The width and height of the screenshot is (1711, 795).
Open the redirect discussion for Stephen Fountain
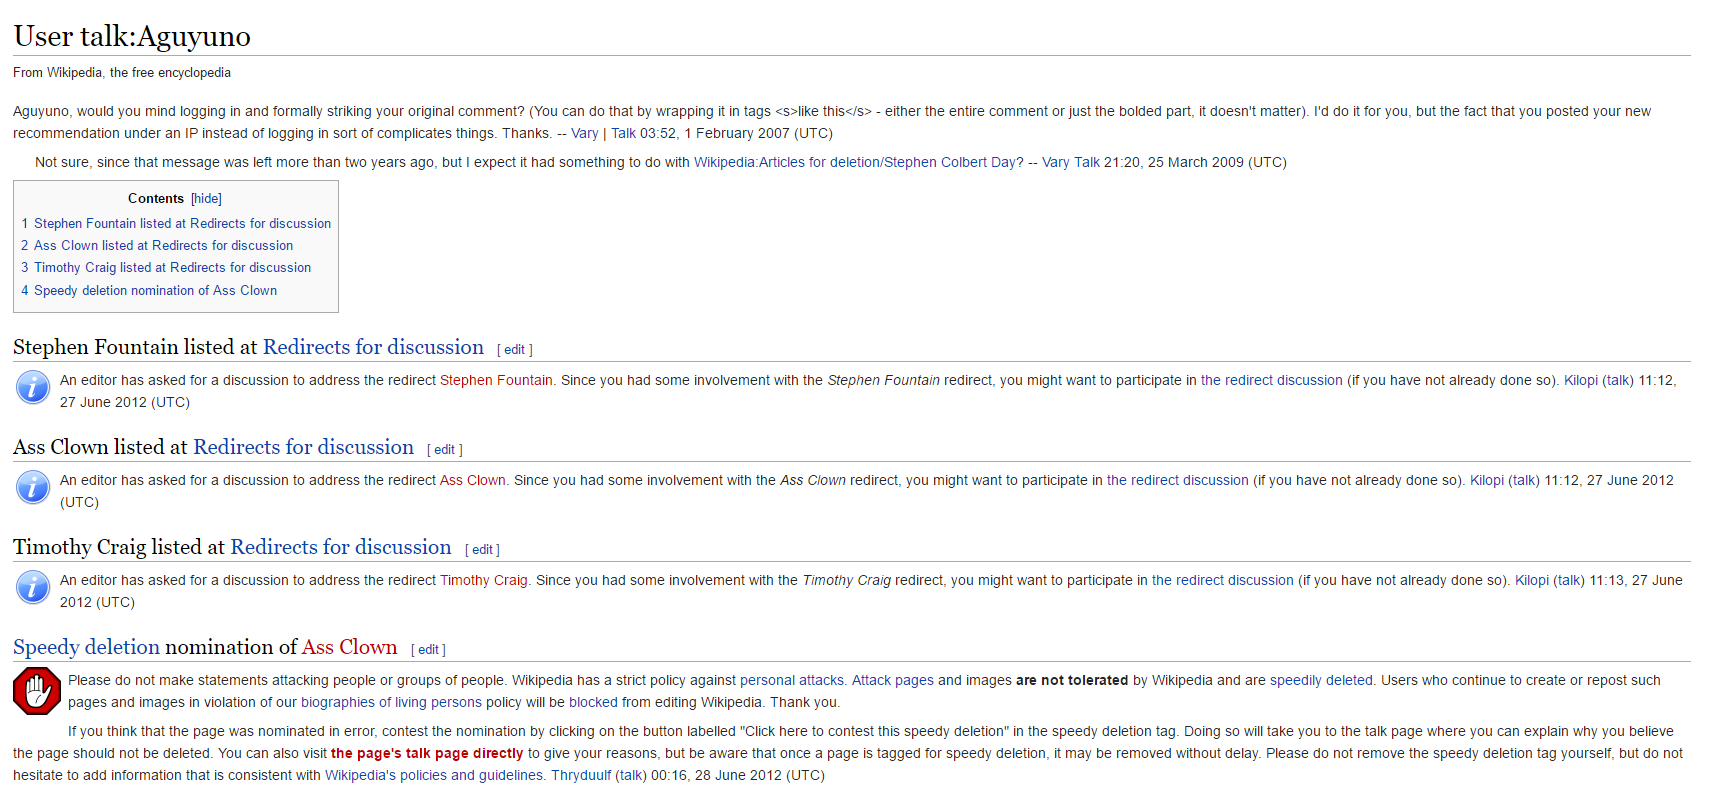pos(1271,380)
